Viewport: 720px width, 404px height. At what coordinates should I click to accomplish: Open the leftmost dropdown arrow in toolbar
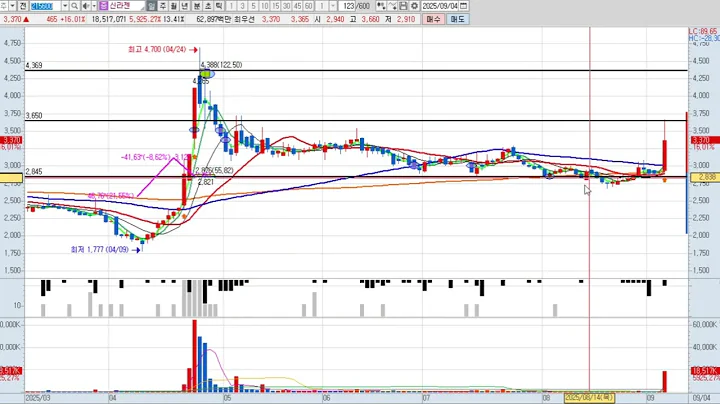[x=13, y=6]
